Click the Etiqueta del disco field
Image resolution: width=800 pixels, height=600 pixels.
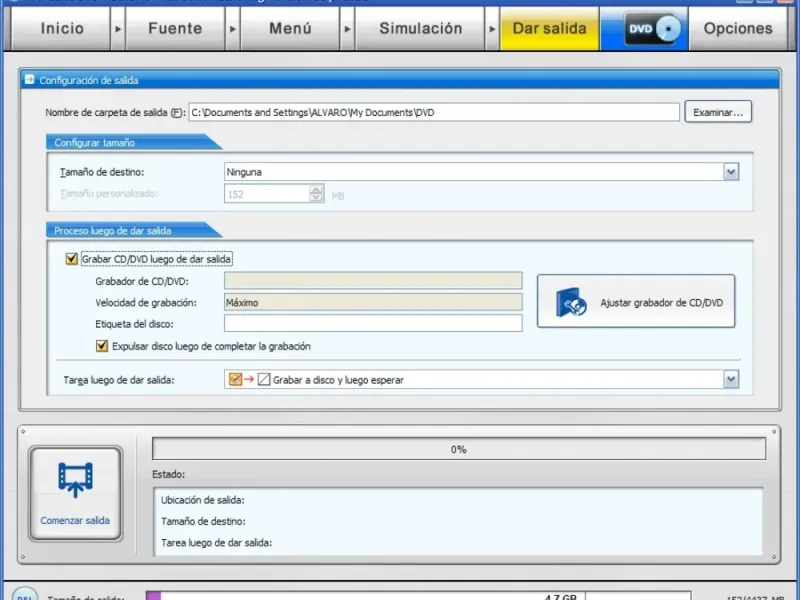tap(373, 323)
